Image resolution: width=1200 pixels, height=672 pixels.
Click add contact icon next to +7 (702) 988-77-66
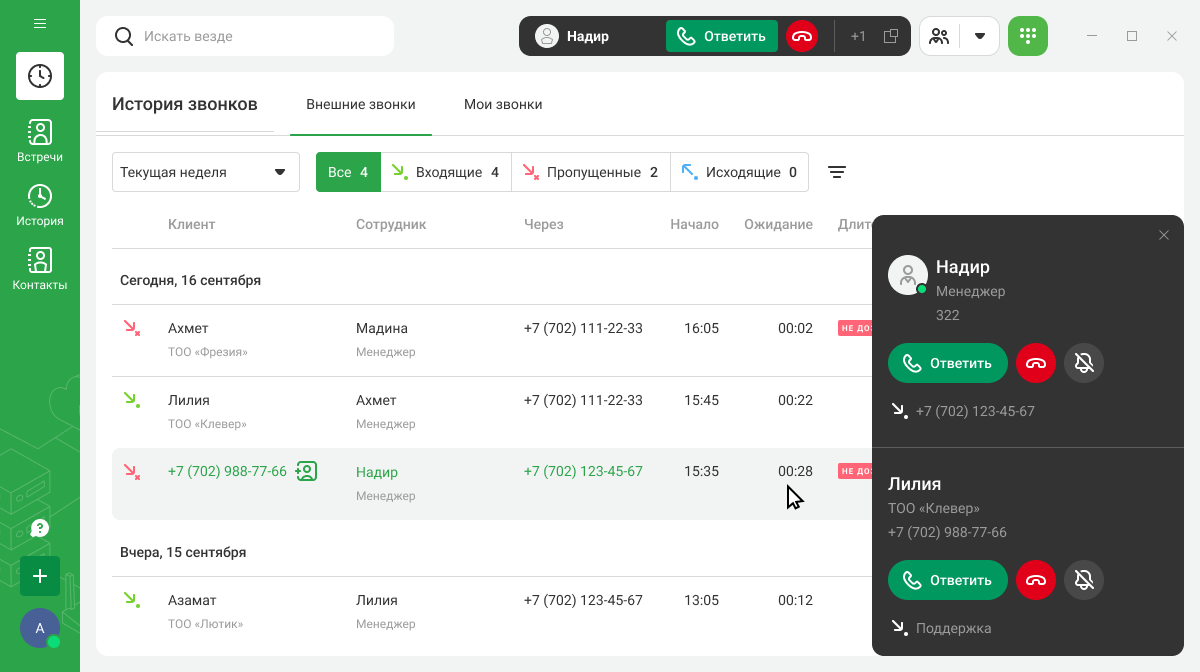click(306, 471)
